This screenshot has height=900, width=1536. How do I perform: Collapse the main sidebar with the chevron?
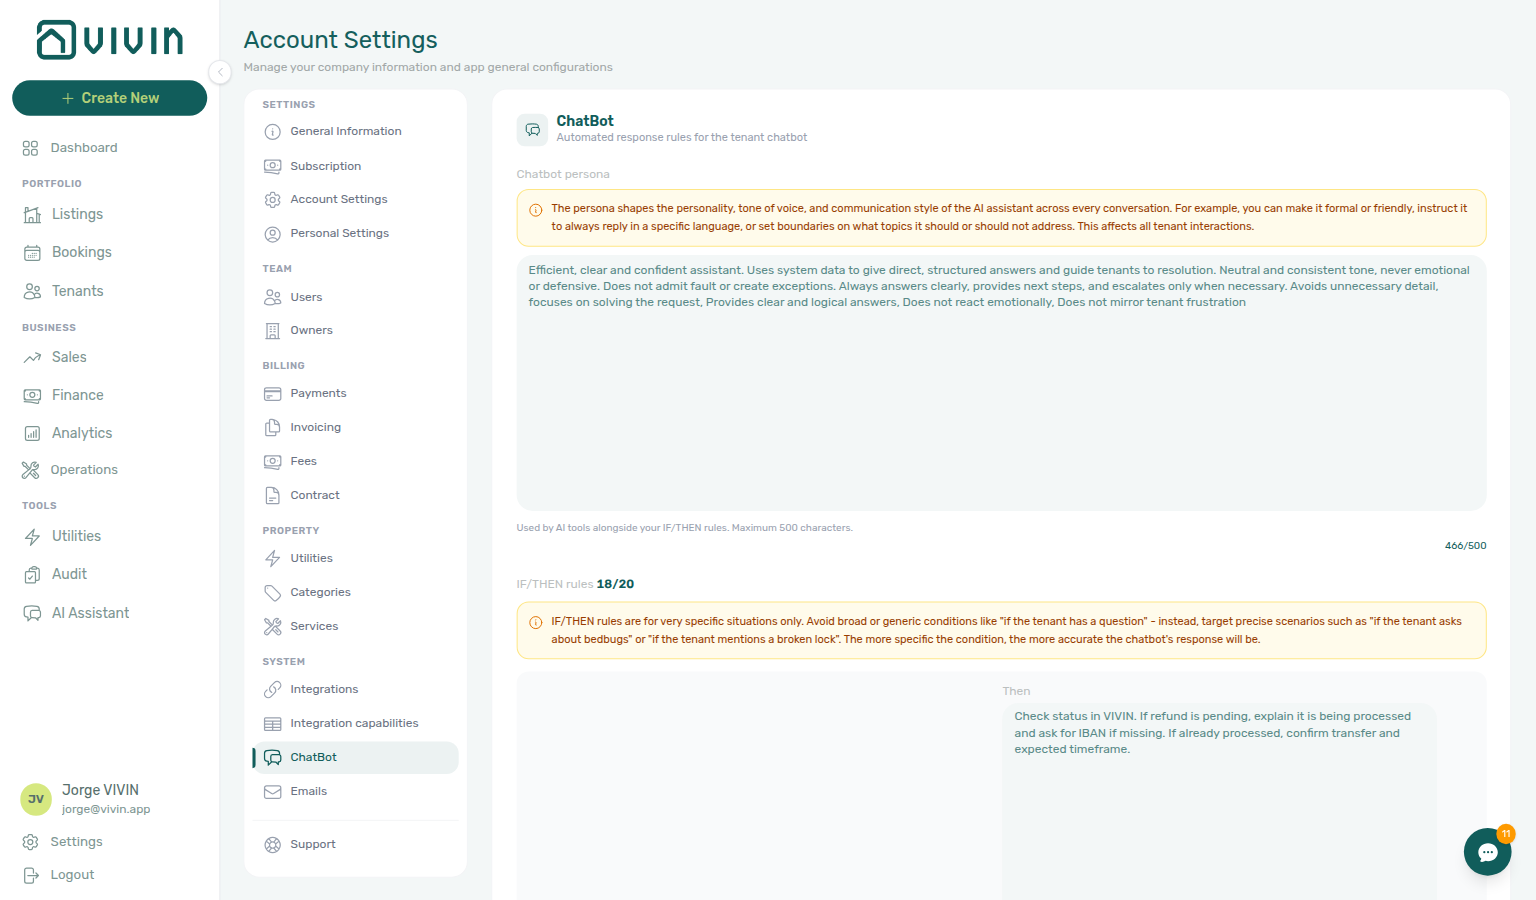pyautogui.click(x=220, y=72)
